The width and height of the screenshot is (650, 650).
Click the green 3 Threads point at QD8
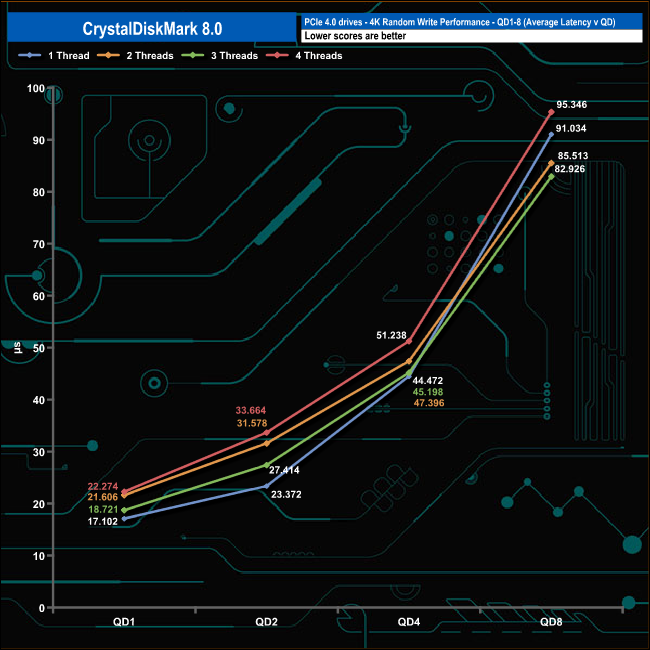551,177
